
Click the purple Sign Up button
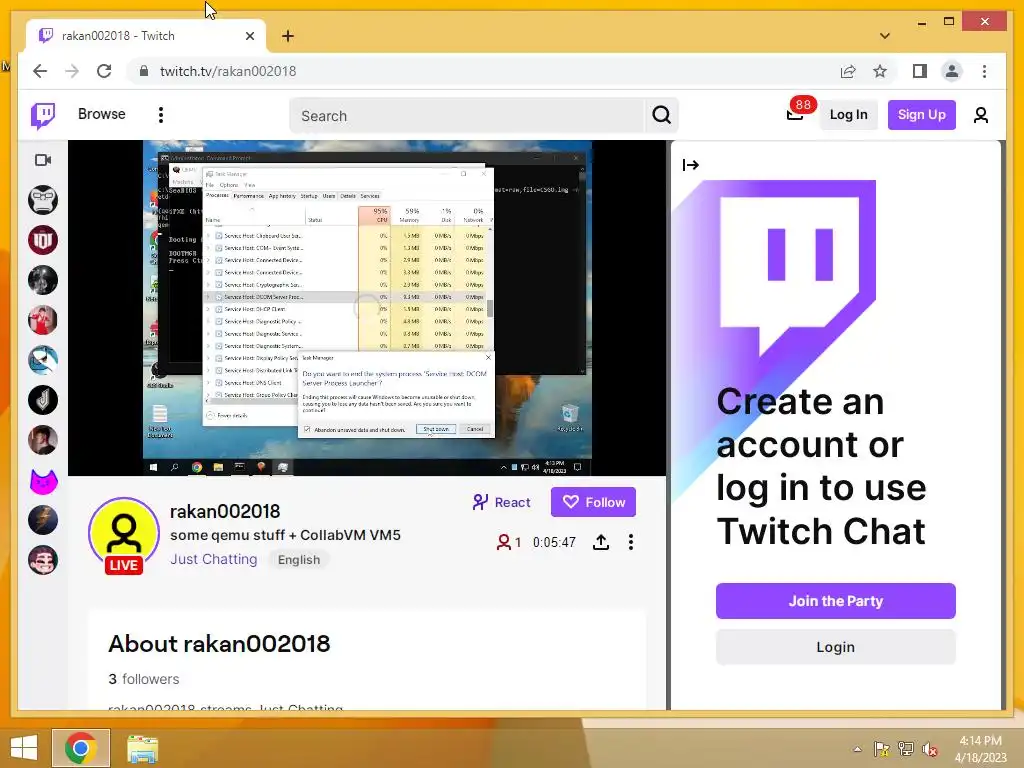click(921, 115)
